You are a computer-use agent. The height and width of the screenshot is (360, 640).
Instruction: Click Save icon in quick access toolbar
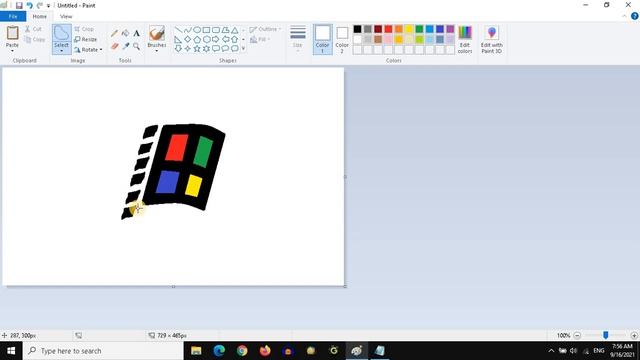(x=19, y=6)
